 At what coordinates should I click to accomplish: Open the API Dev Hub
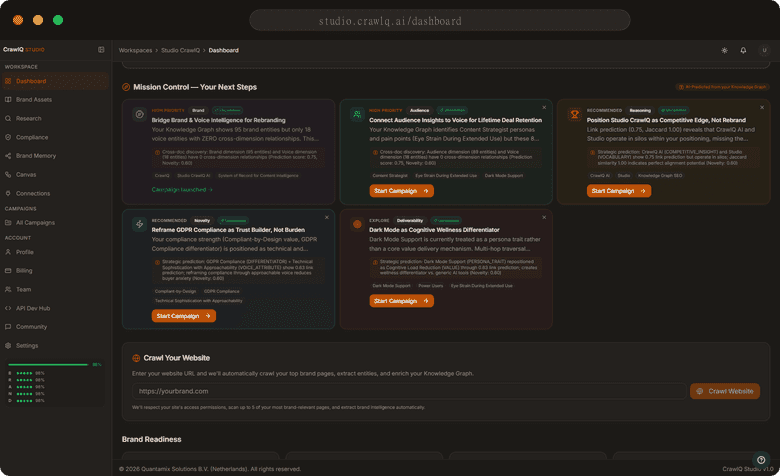[x=33, y=308]
